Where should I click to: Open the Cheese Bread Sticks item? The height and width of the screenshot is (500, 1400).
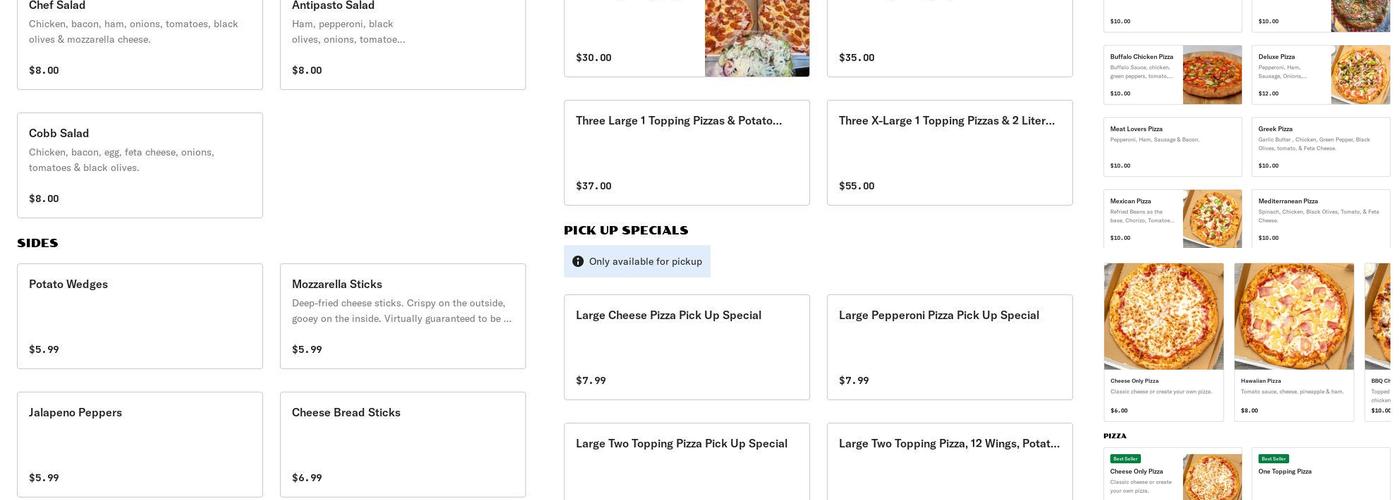coord(402,444)
